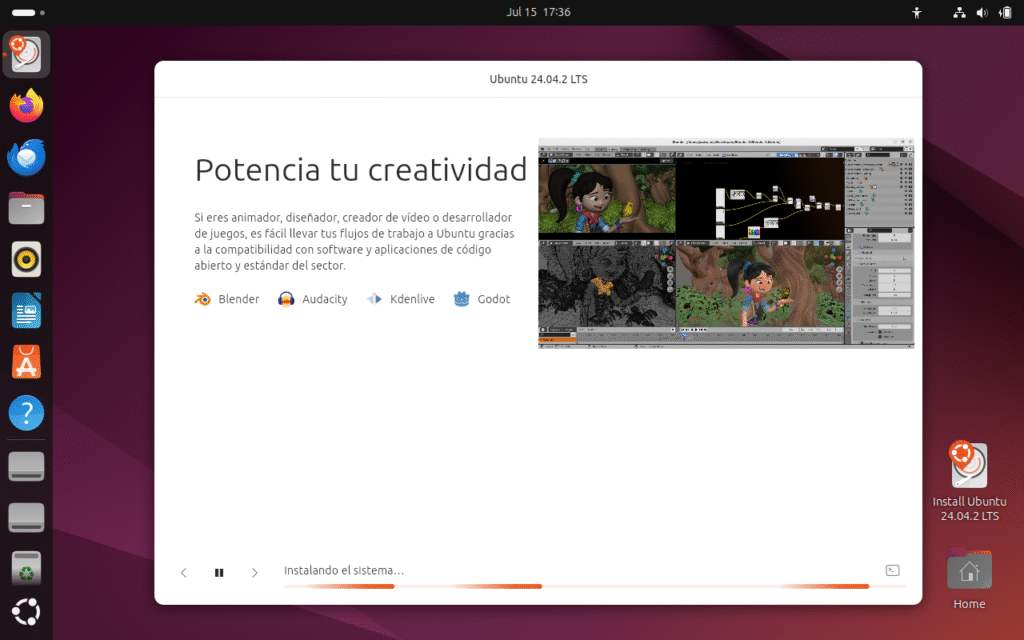
Task: Click the battery power icon in top bar
Action: coord(1005,12)
